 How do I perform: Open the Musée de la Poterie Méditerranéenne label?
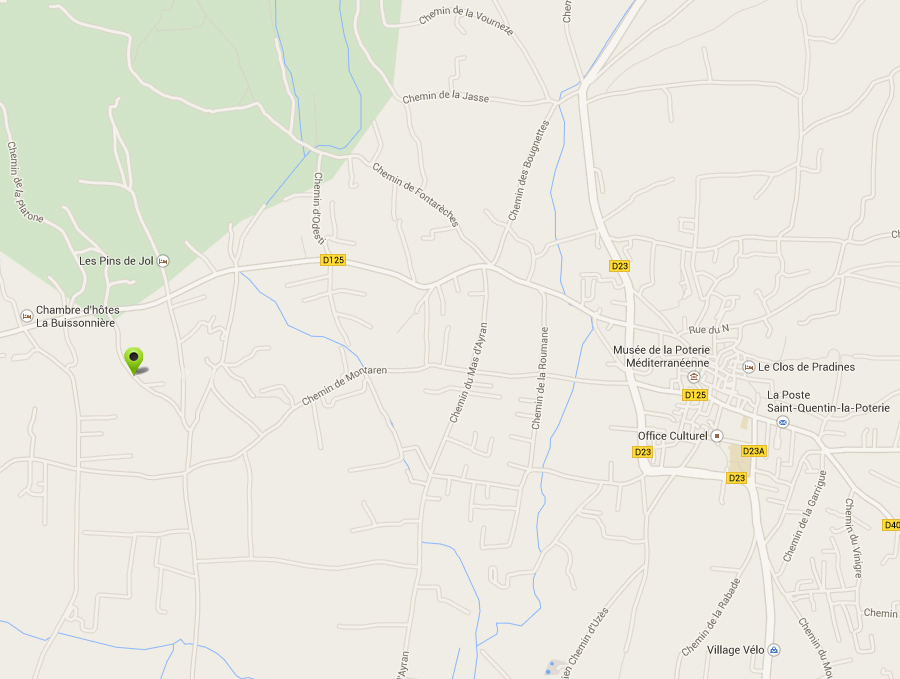(661, 356)
